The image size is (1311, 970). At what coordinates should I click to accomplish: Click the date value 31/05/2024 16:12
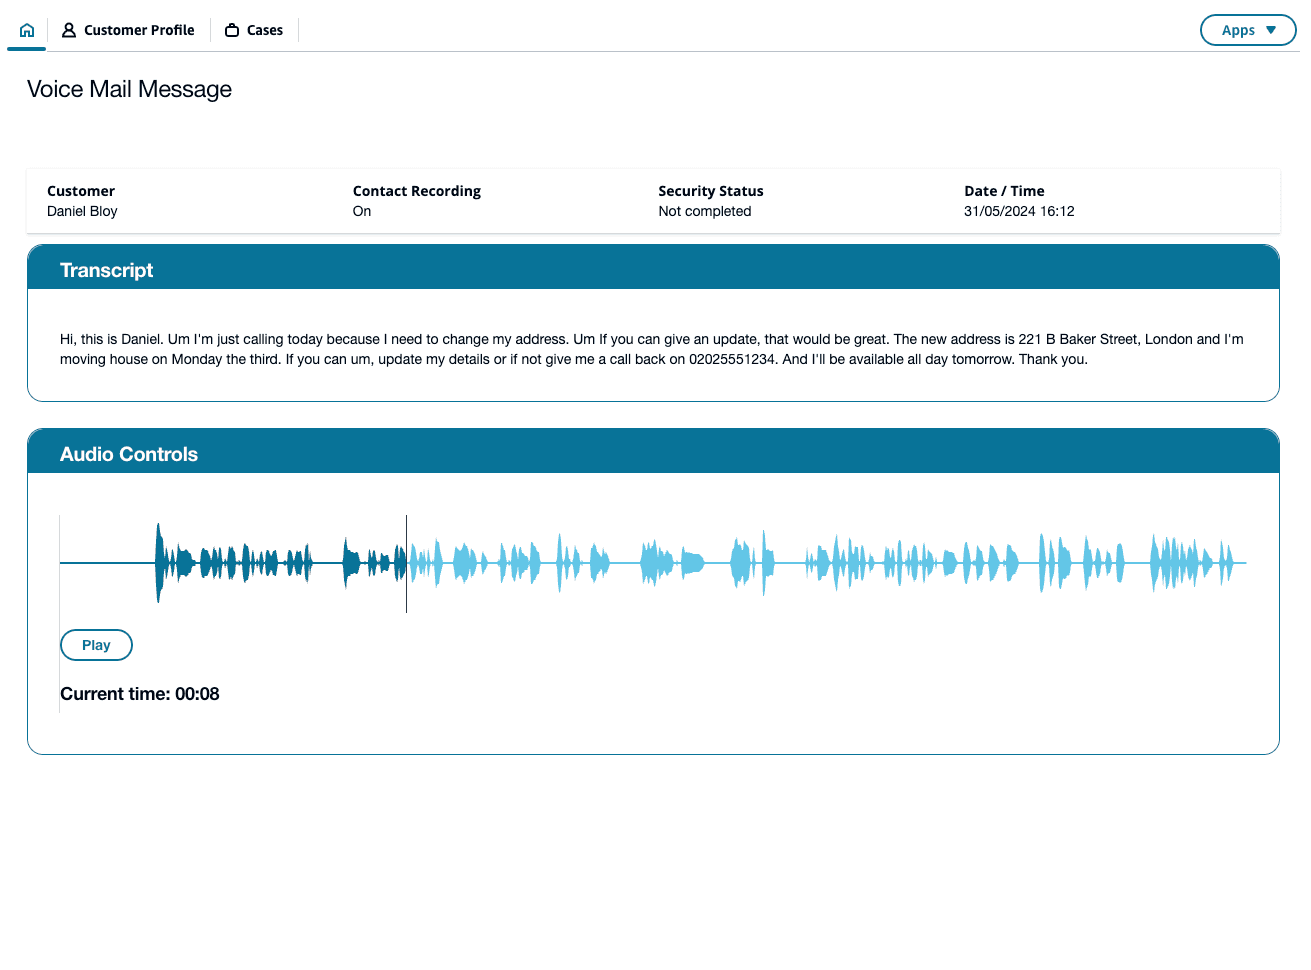[x=1018, y=211]
